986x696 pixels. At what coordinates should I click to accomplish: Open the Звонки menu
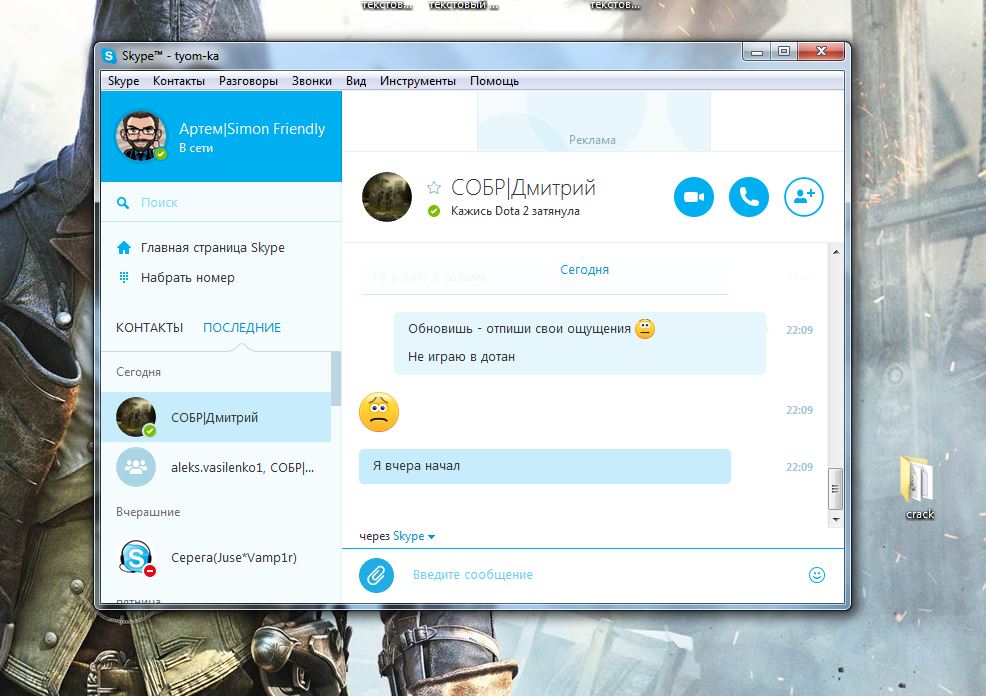(x=312, y=81)
